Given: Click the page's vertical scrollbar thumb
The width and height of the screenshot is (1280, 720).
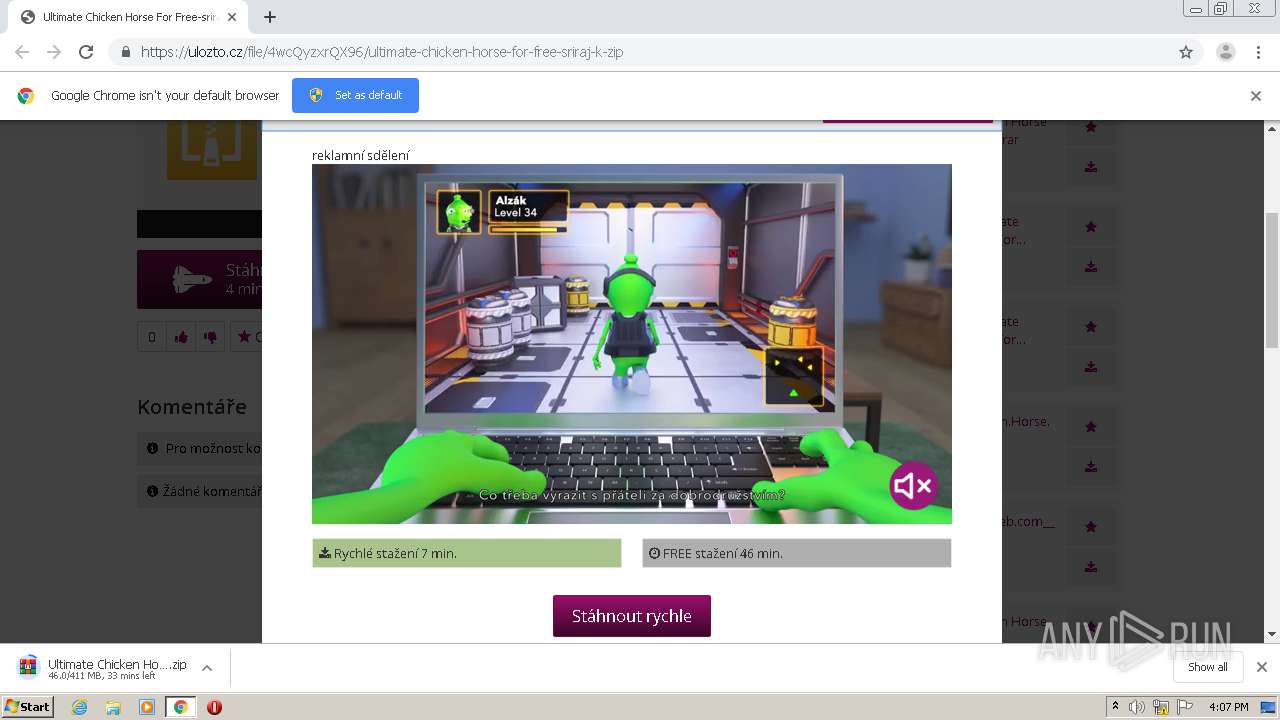Looking at the screenshot, I should point(1272,280).
